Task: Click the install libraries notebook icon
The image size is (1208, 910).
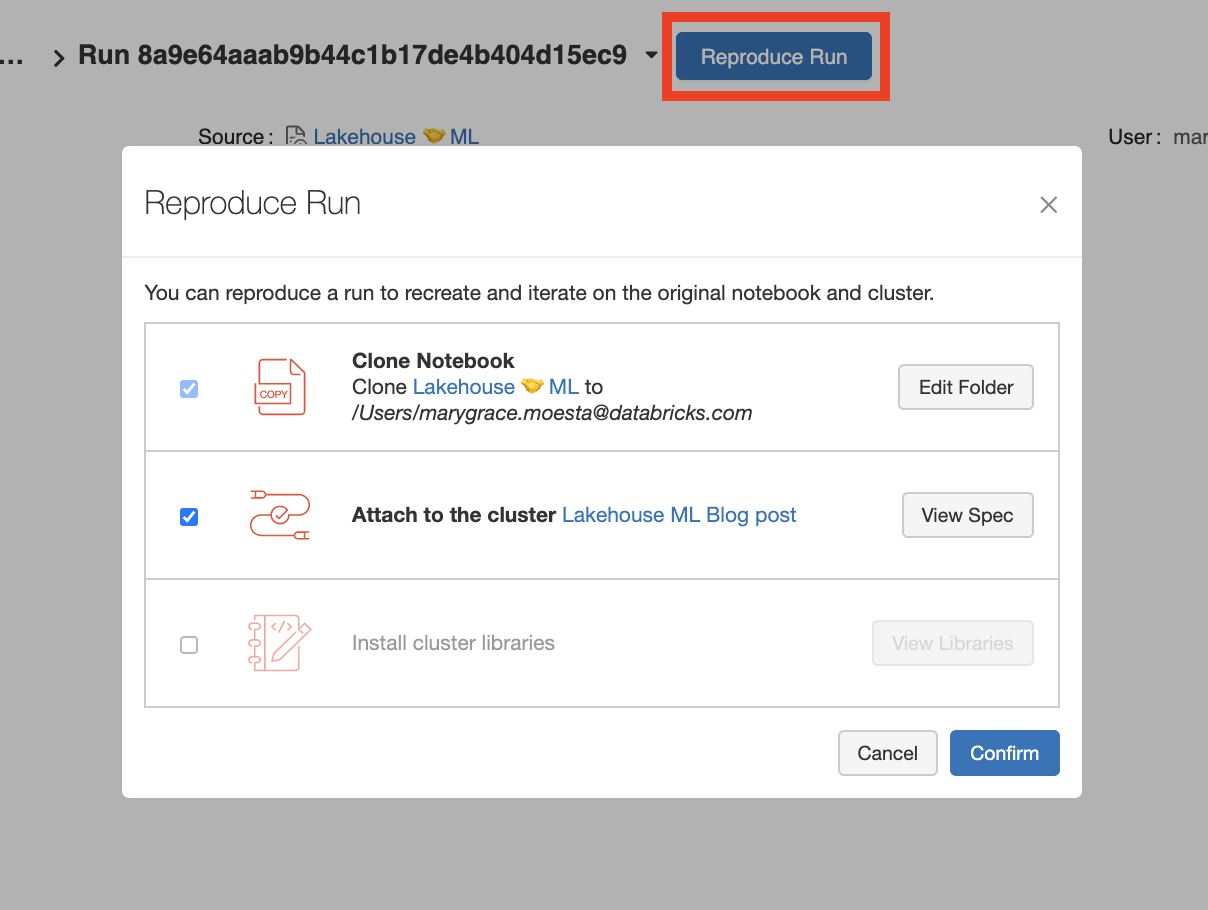Action: click(279, 643)
